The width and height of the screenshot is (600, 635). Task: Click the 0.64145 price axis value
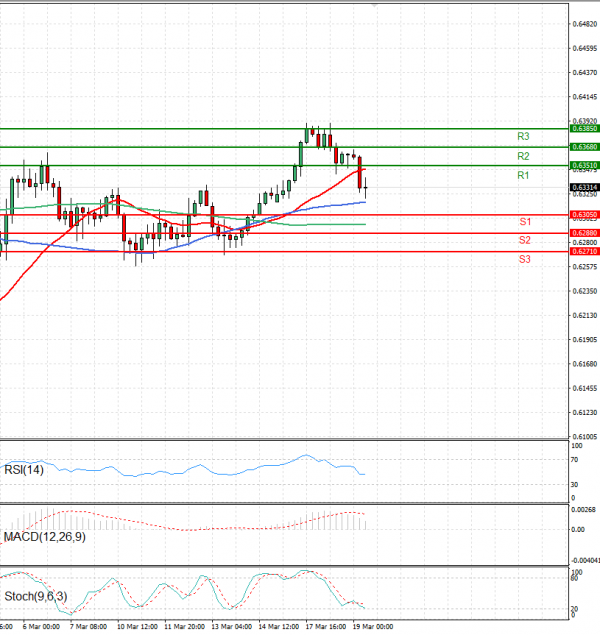tap(585, 97)
